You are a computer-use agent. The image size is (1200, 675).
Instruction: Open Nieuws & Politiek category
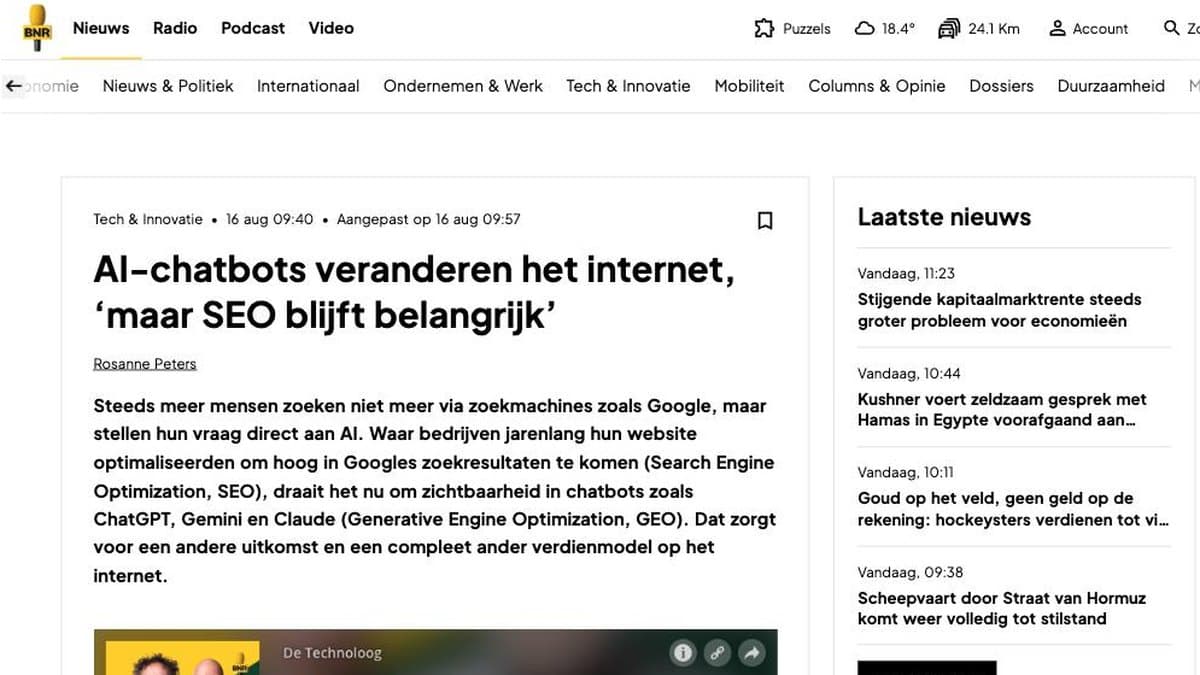coord(168,86)
